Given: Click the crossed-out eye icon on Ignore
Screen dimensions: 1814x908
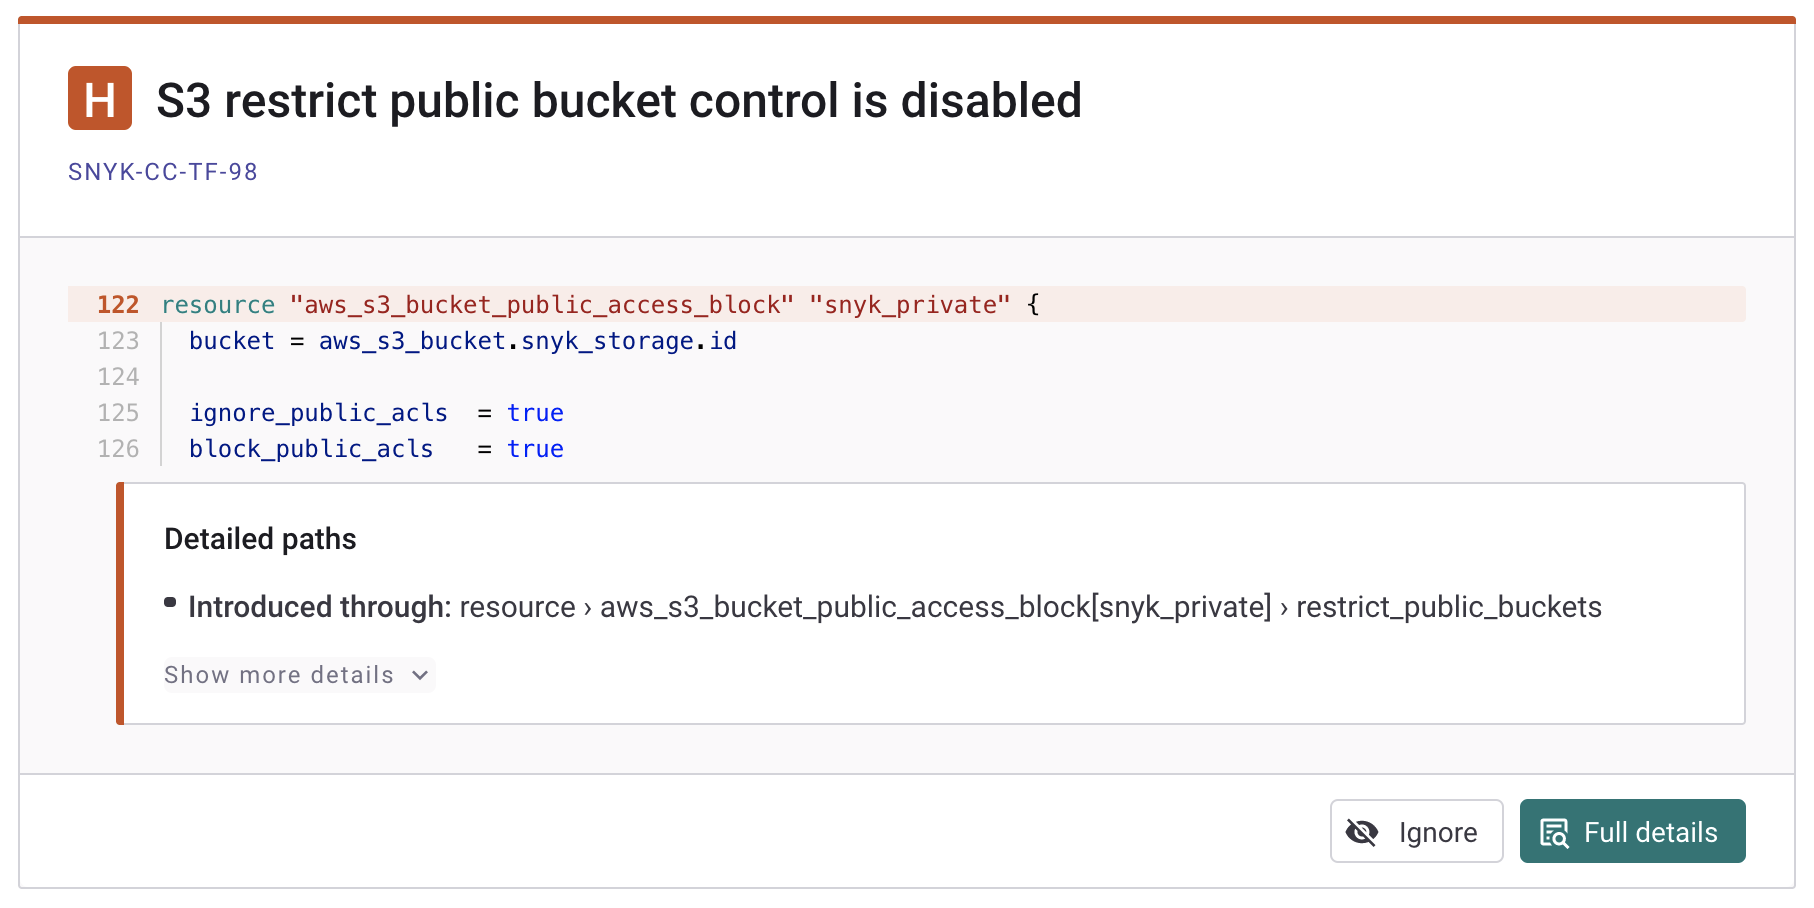Looking at the screenshot, I should point(1362,832).
